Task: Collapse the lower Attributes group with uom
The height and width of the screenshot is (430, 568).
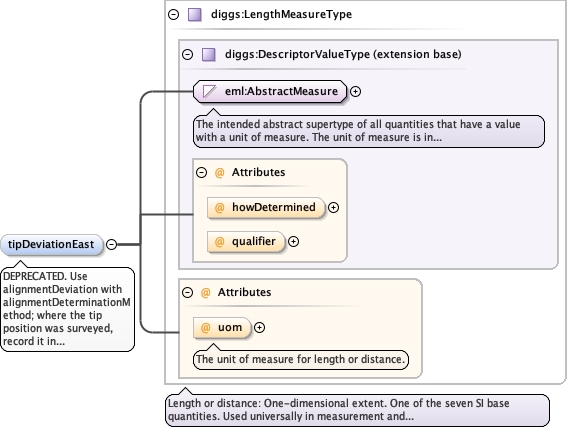Action: tap(188, 293)
